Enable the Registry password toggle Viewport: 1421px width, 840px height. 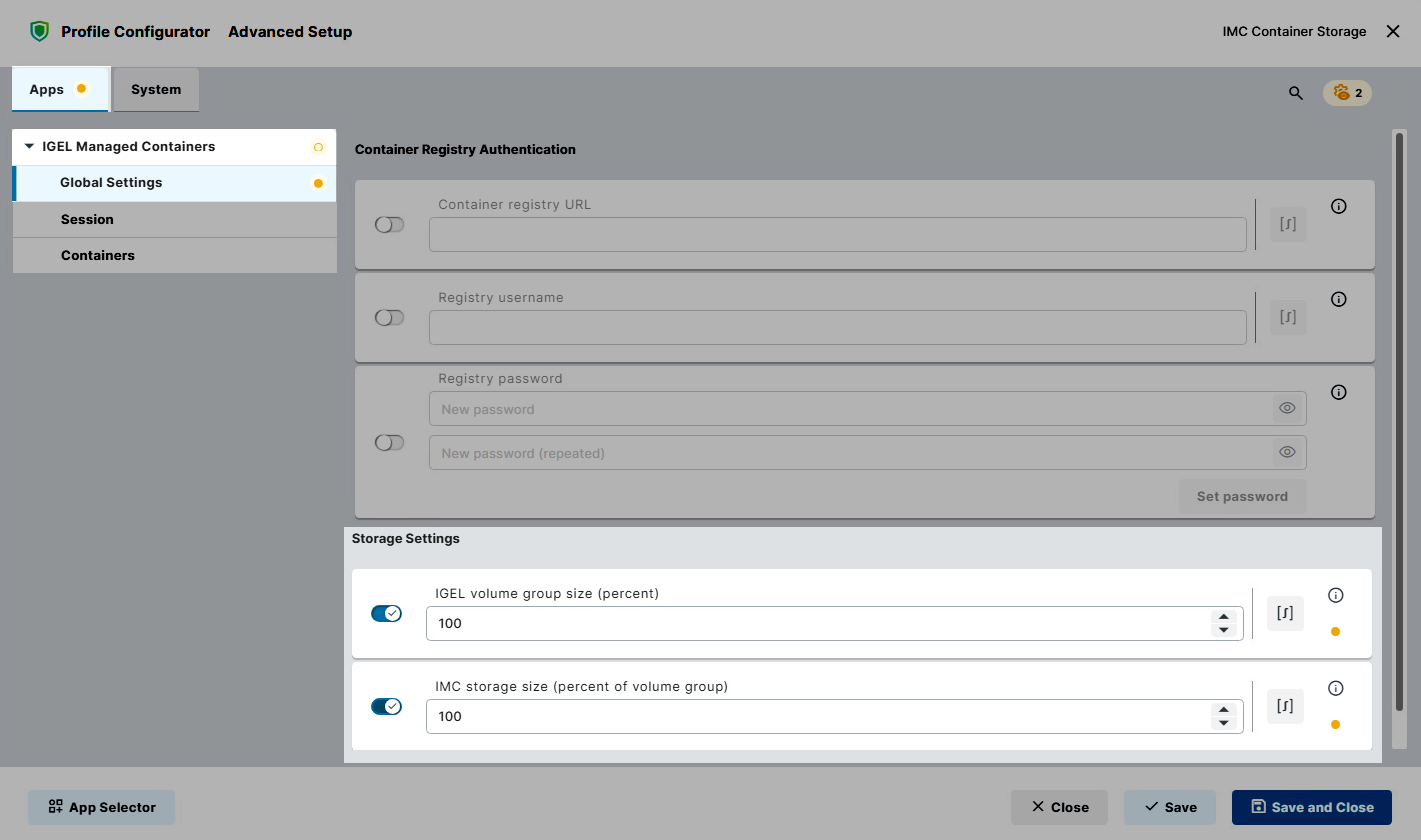tap(389, 442)
